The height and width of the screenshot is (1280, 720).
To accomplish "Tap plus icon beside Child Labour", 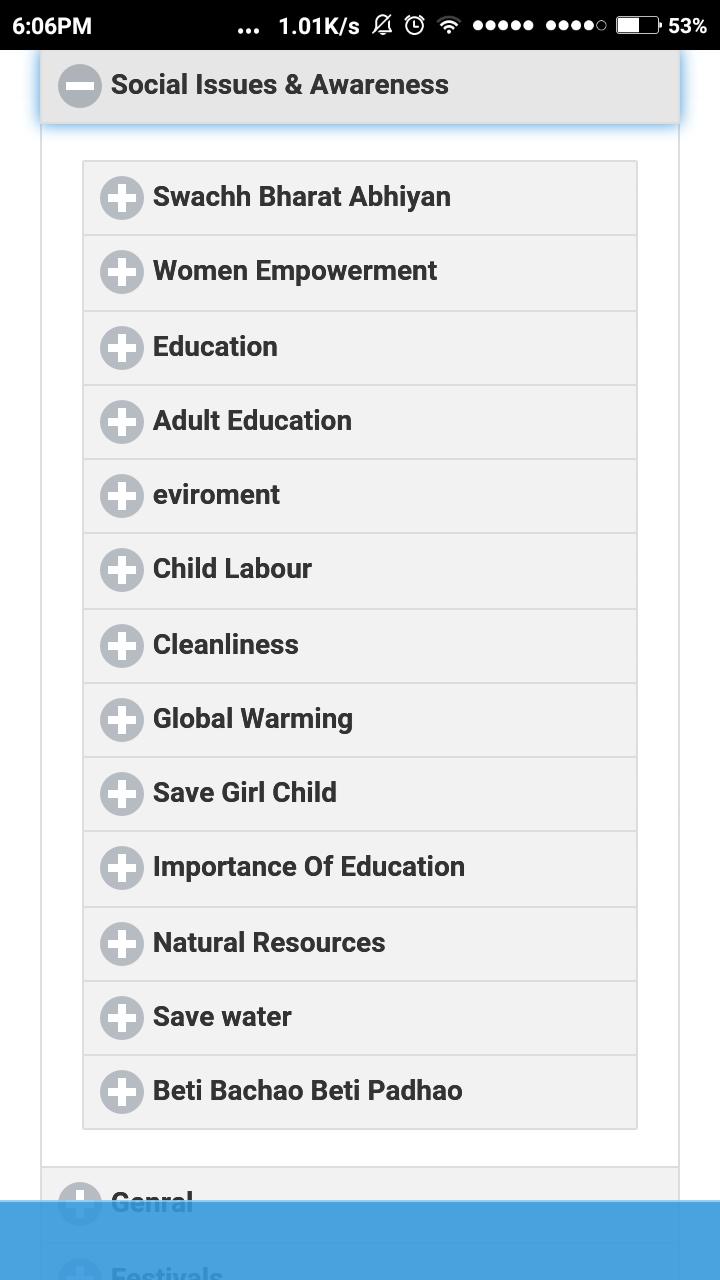I will [122, 570].
